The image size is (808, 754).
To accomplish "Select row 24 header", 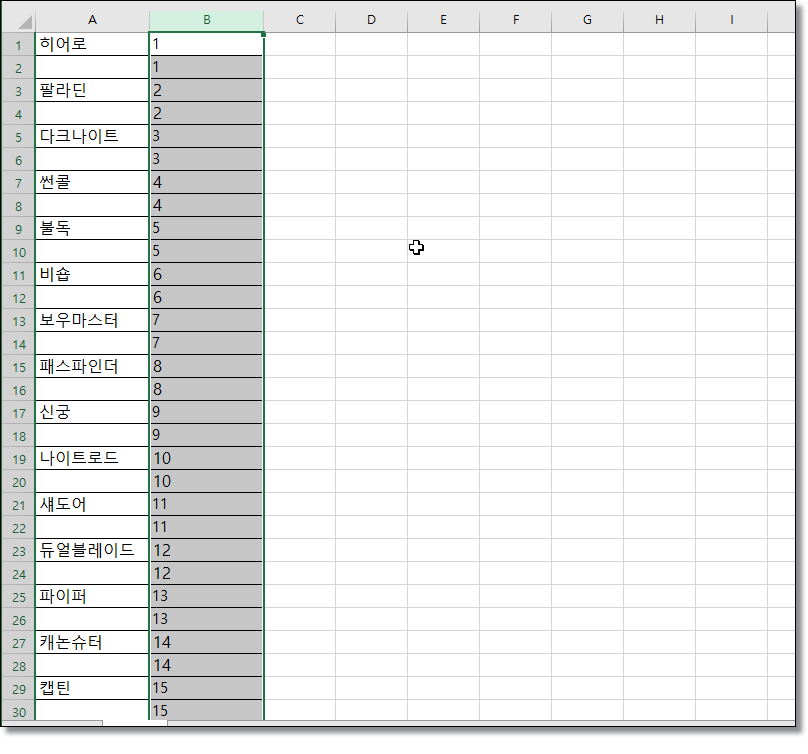I will [x=19, y=573].
